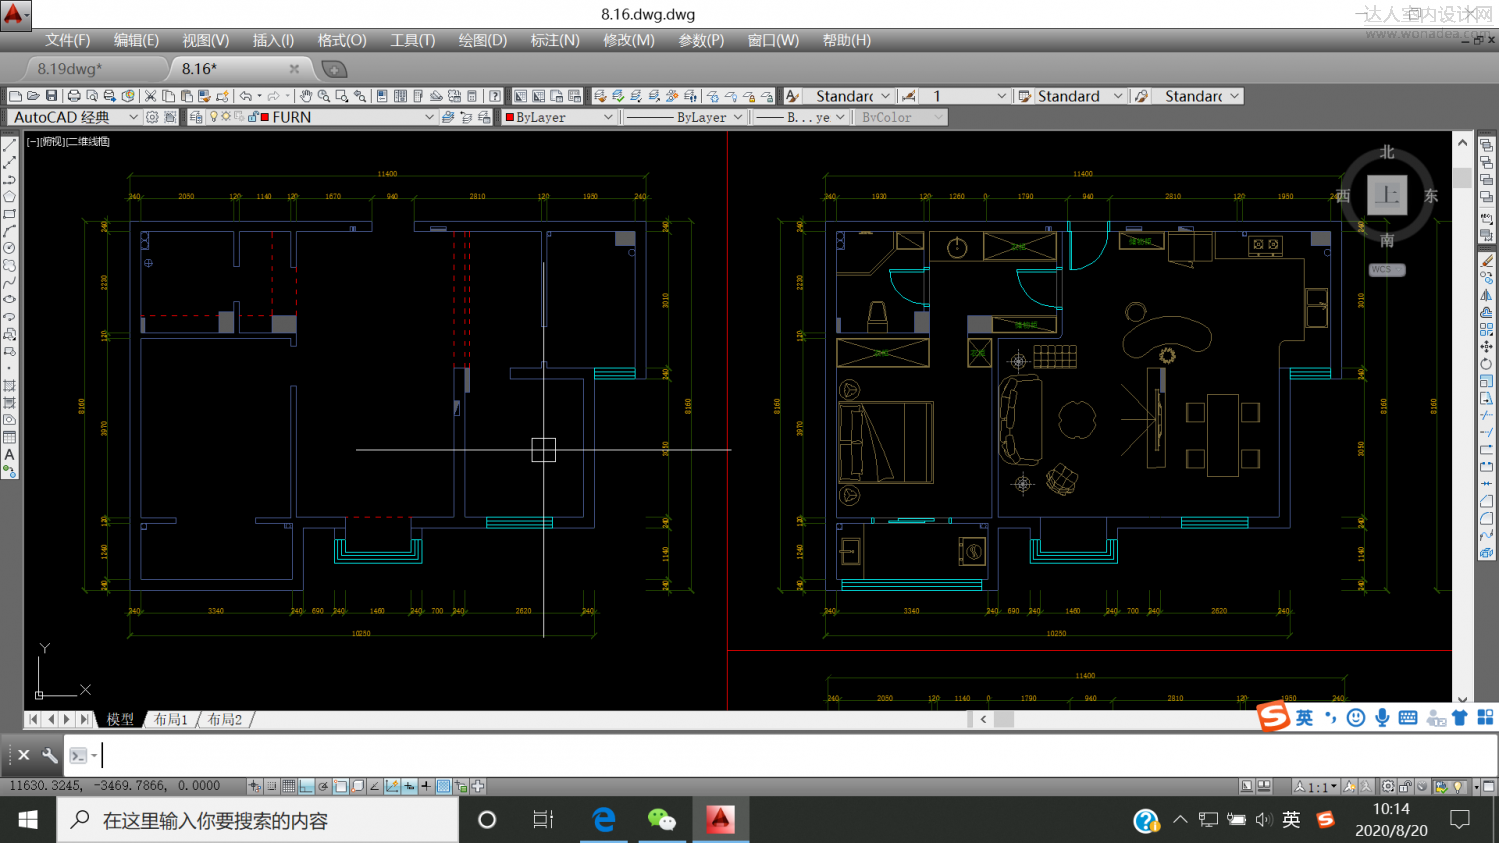This screenshot has width=1499, height=843.
Task: Open the FURN layer dropdown
Action: tap(429, 117)
